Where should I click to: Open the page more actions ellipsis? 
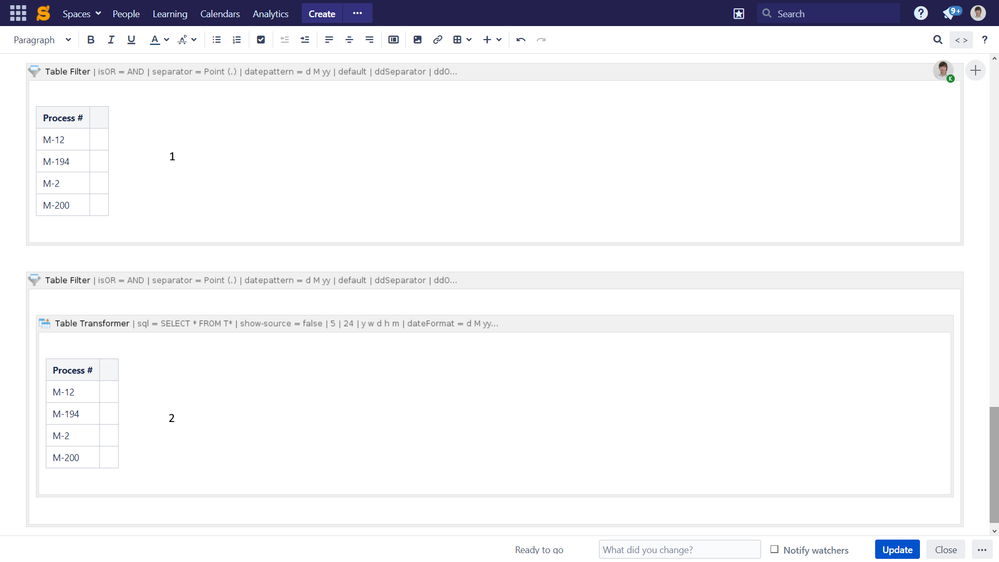pyautogui.click(x=982, y=549)
